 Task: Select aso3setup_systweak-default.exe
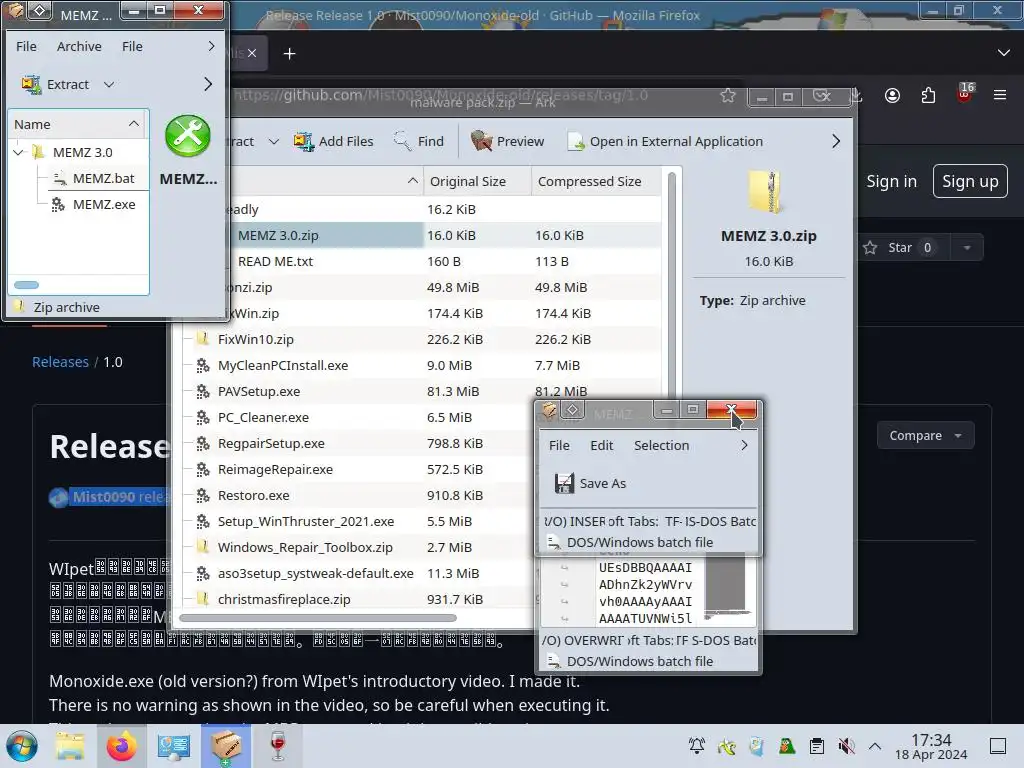coord(315,573)
